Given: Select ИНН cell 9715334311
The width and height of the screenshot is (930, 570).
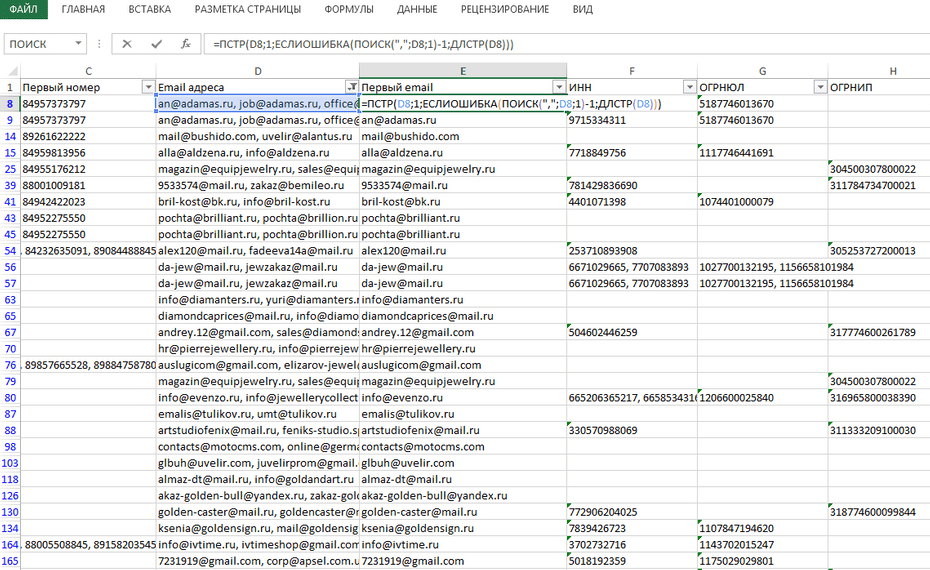Looking at the screenshot, I should [632, 120].
